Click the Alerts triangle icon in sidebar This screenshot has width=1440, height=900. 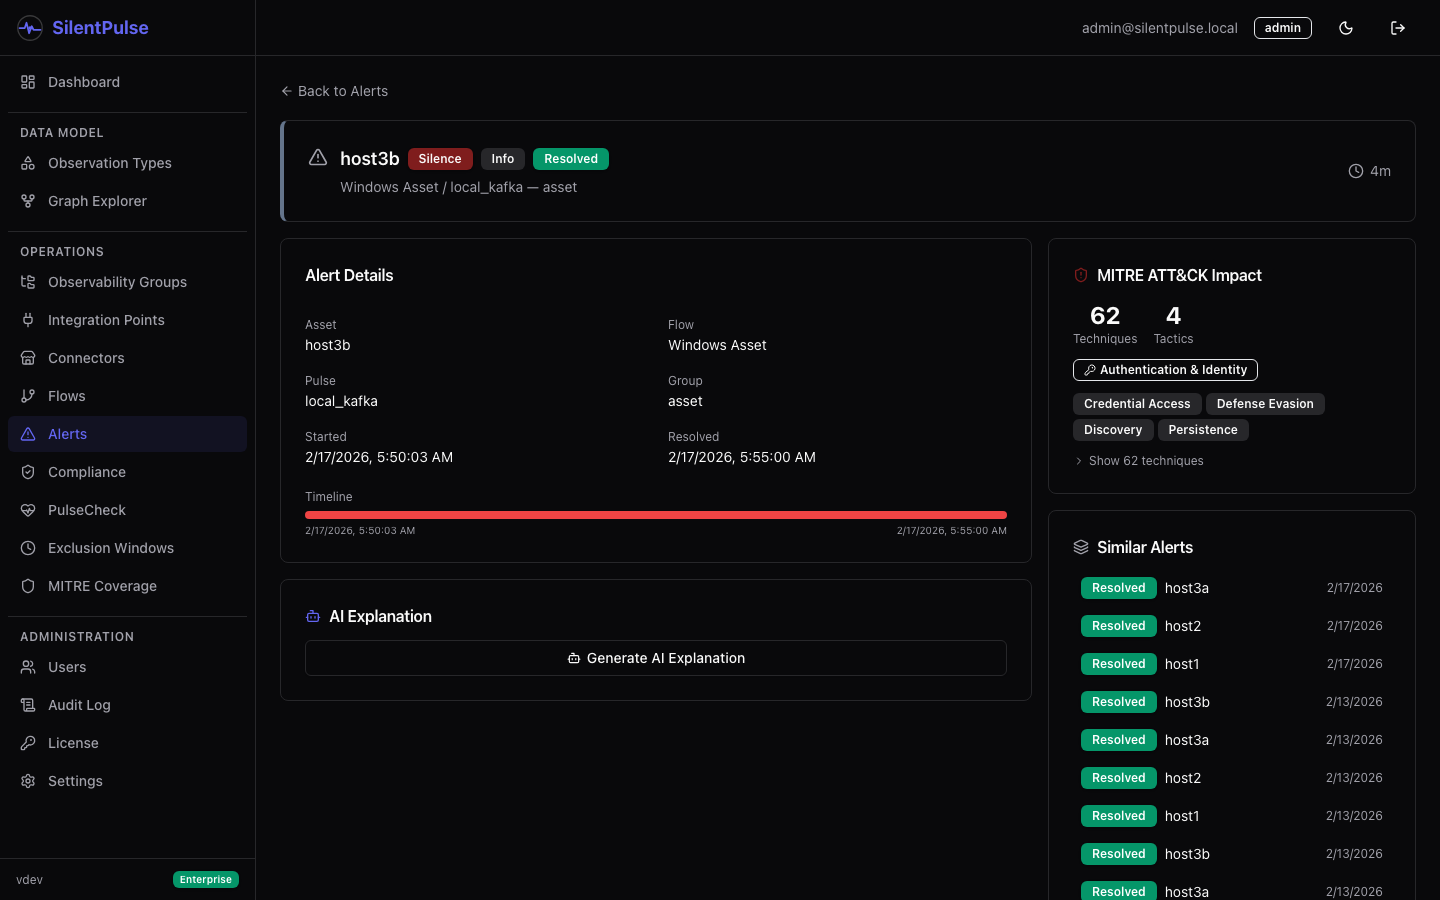coord(28,434)
